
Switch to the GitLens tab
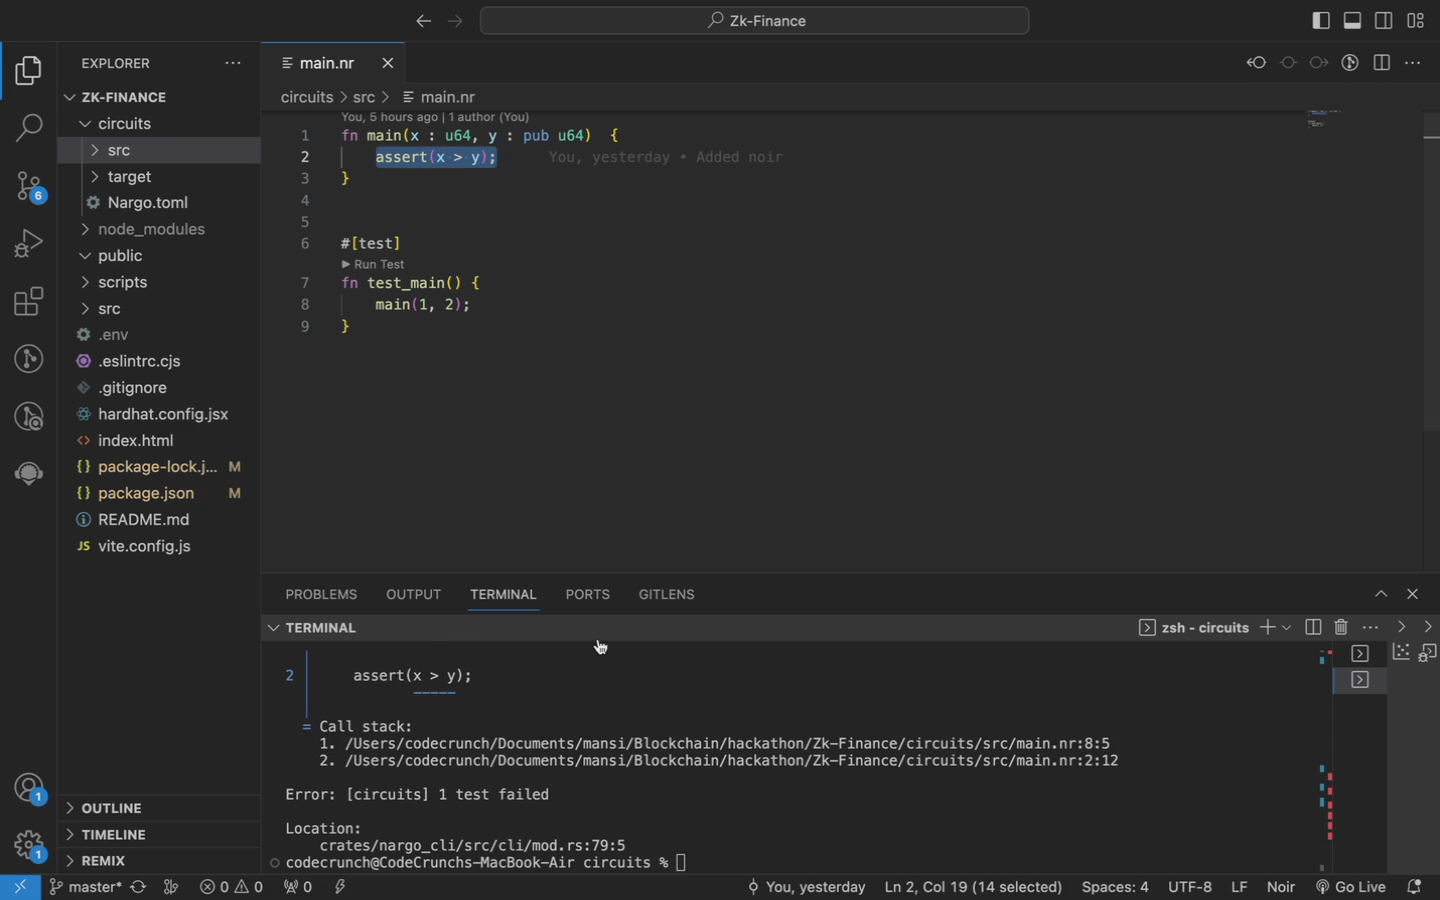(666, 594)
